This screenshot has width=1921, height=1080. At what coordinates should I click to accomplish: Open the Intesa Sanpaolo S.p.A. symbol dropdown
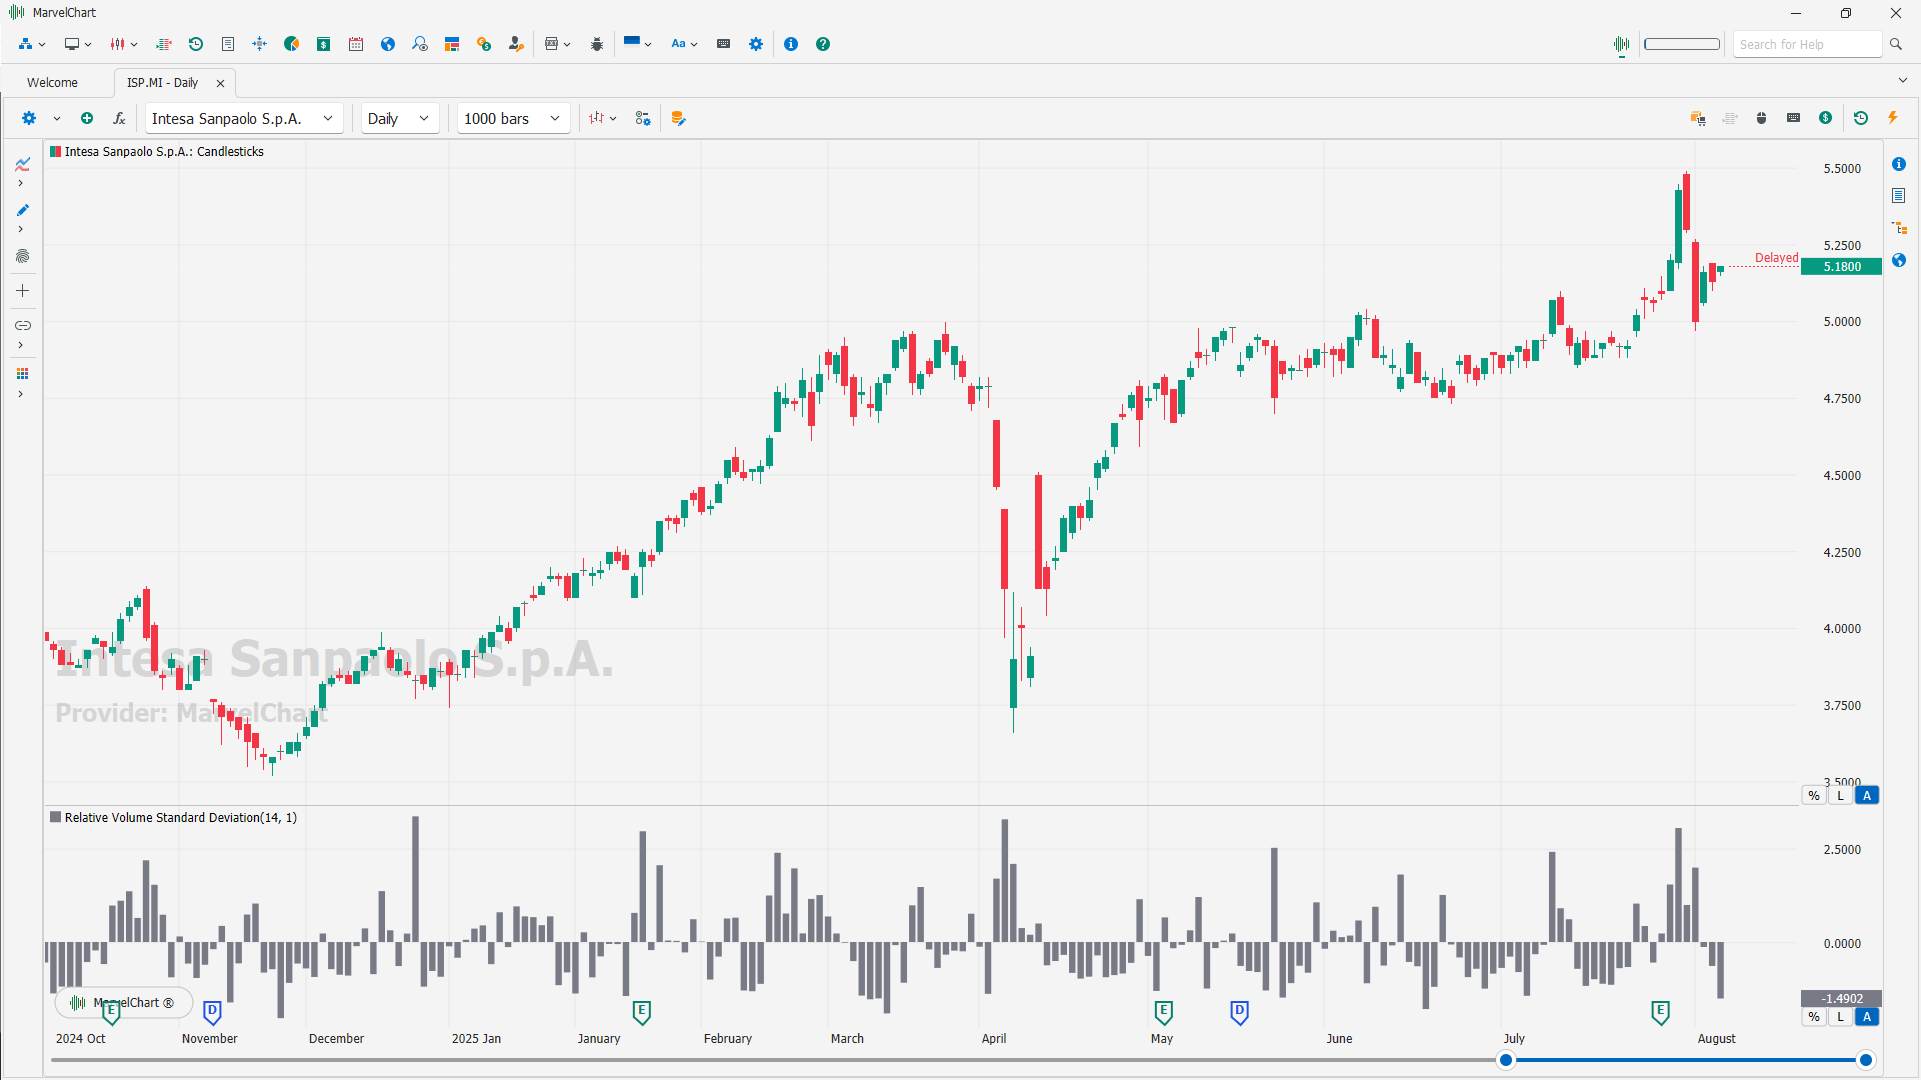244,118
